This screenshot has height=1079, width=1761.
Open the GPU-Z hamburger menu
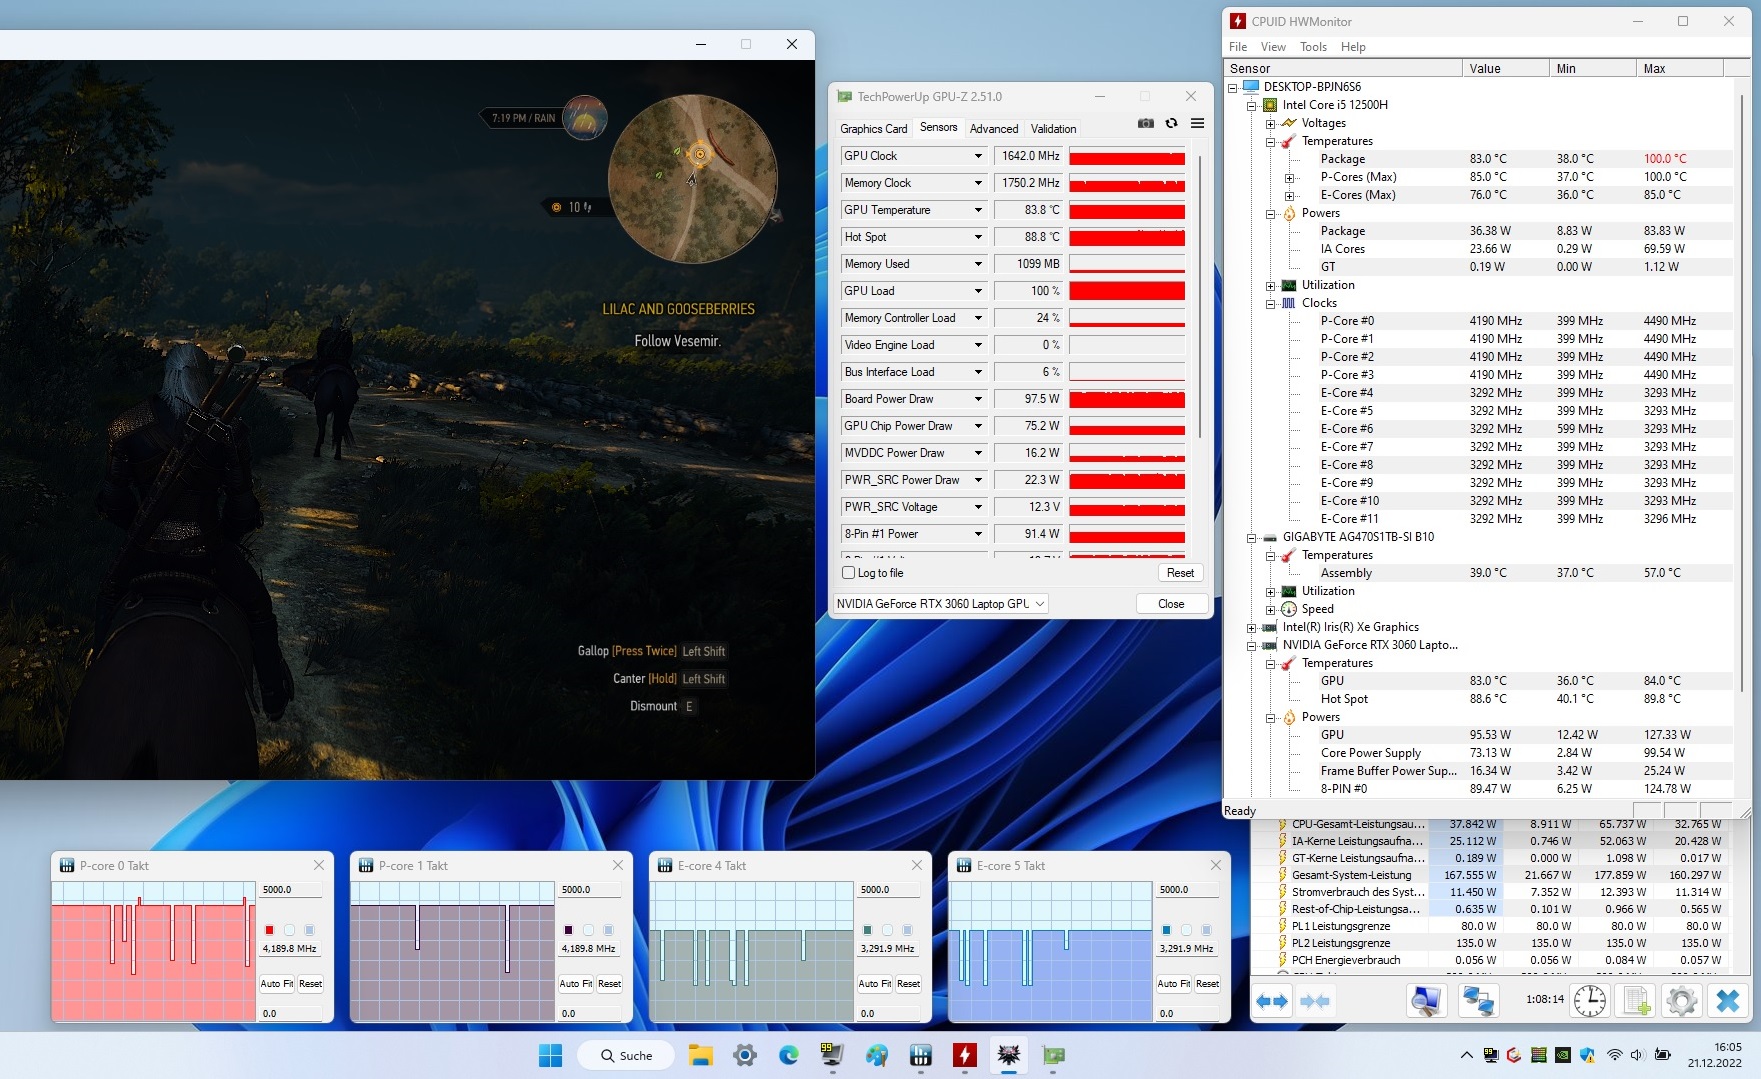tap(1197, 123)
